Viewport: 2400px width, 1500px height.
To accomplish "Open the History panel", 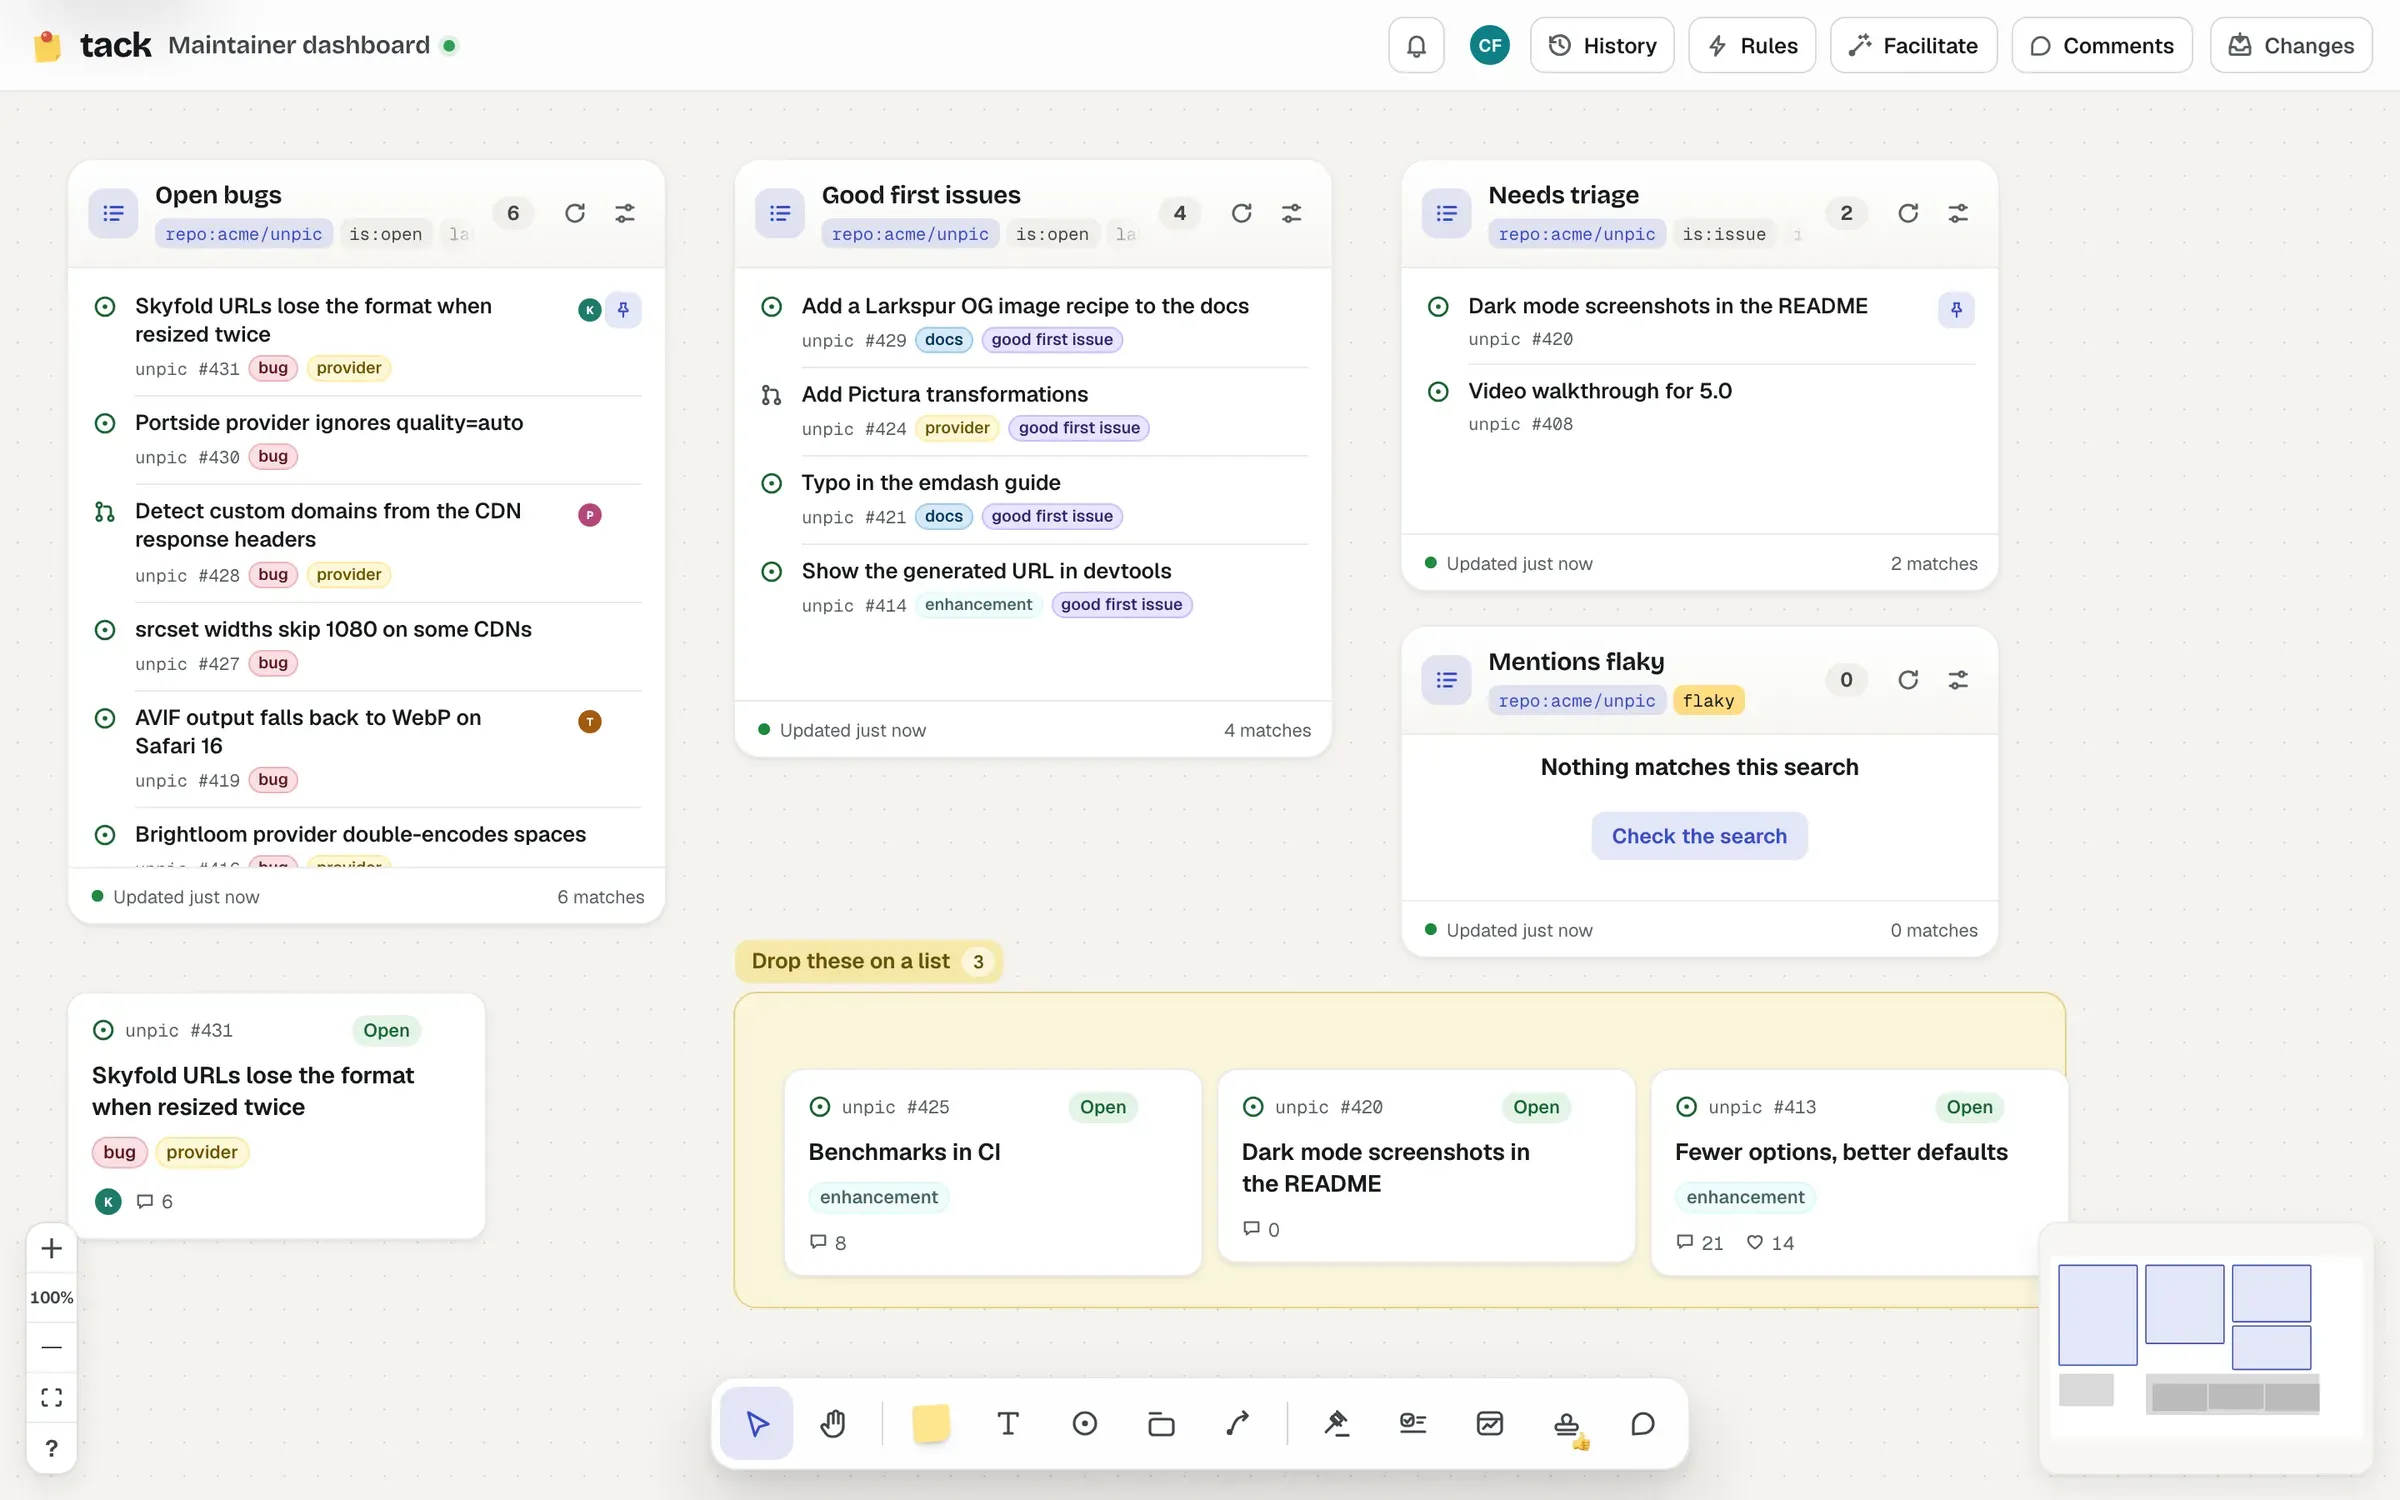I will (1602, 45).
